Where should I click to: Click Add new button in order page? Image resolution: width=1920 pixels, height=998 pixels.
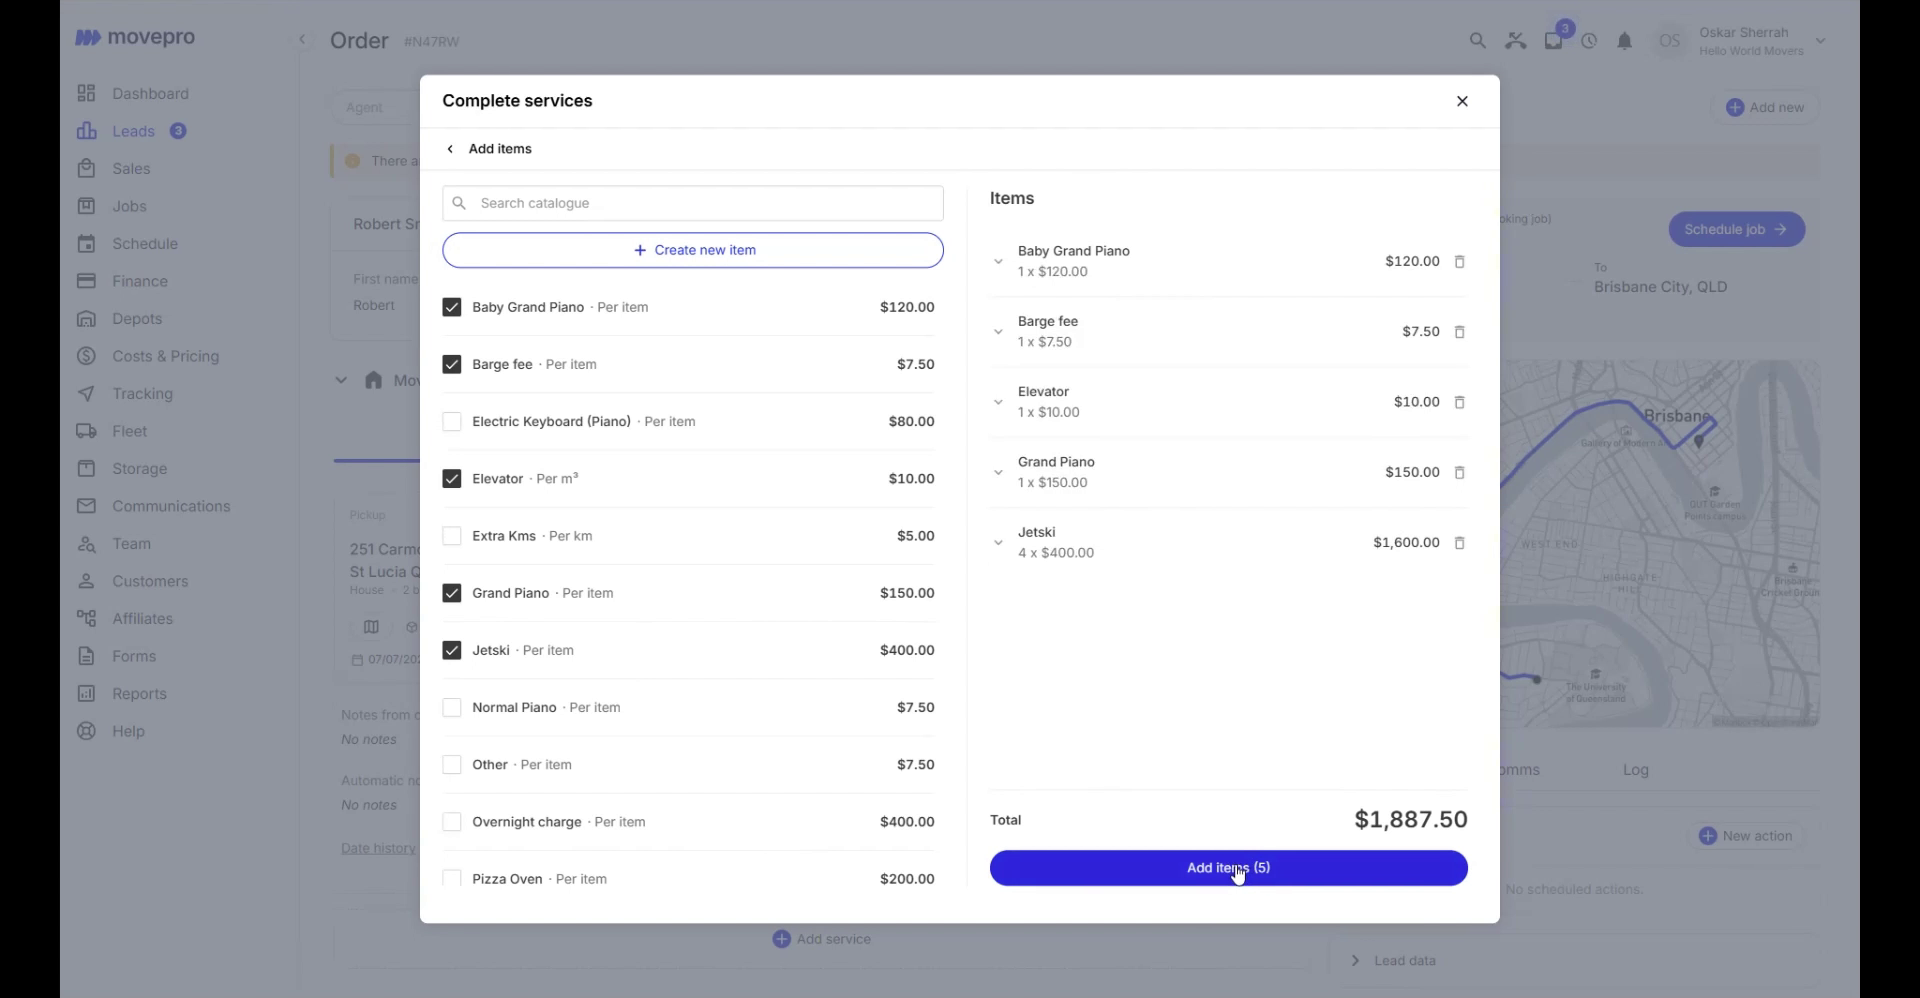(x=1766, y=107)
